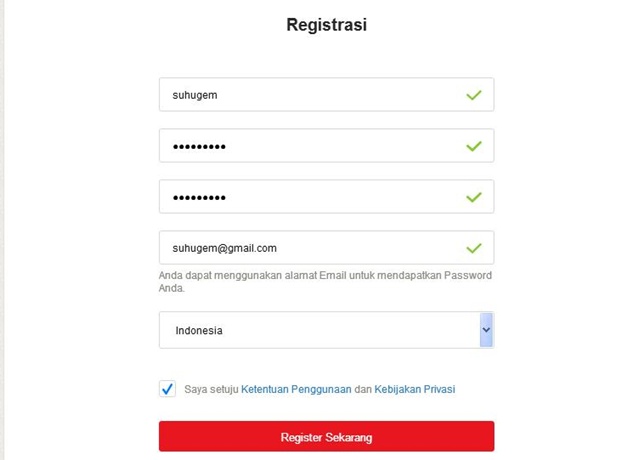This screenshot has width=643, height=460.
Task: Click the gray left page margin strip
Action: 2,230
